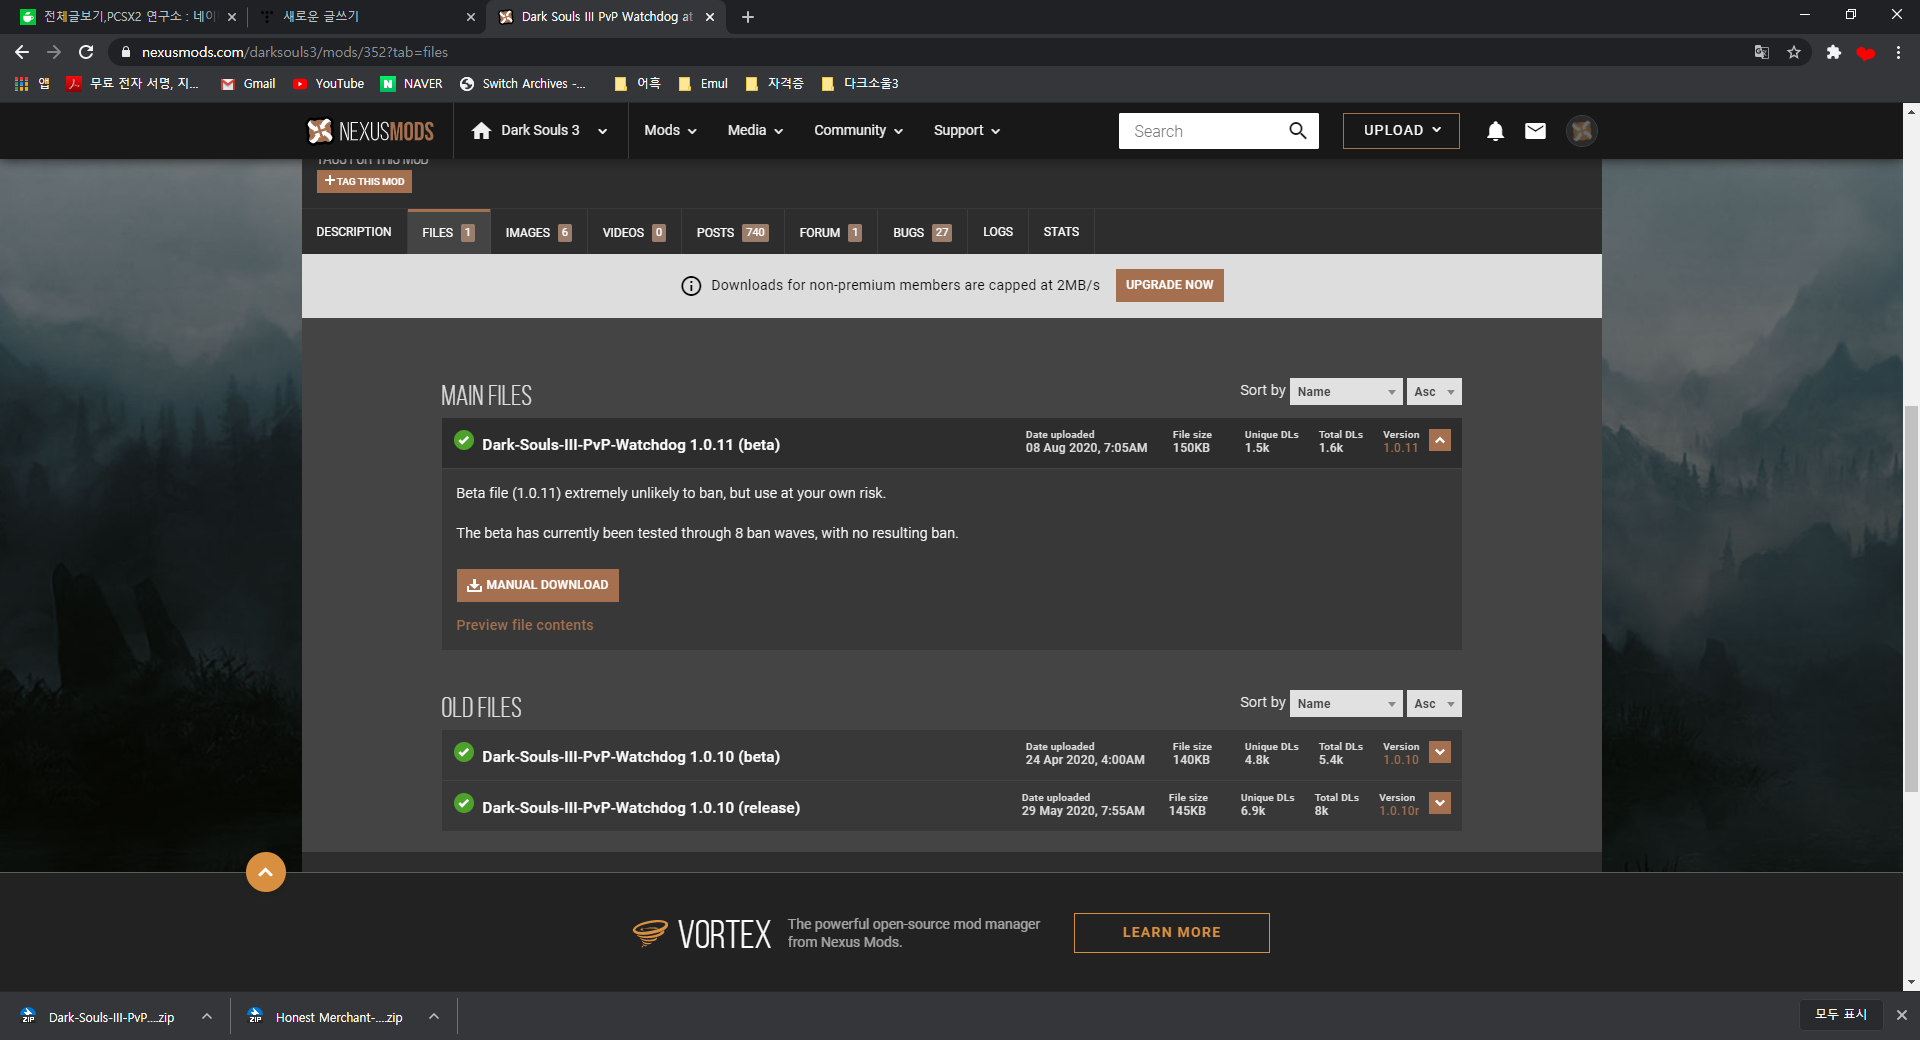
Task: Open the Dark Souls 3 home icon
Action: point(481,131)
